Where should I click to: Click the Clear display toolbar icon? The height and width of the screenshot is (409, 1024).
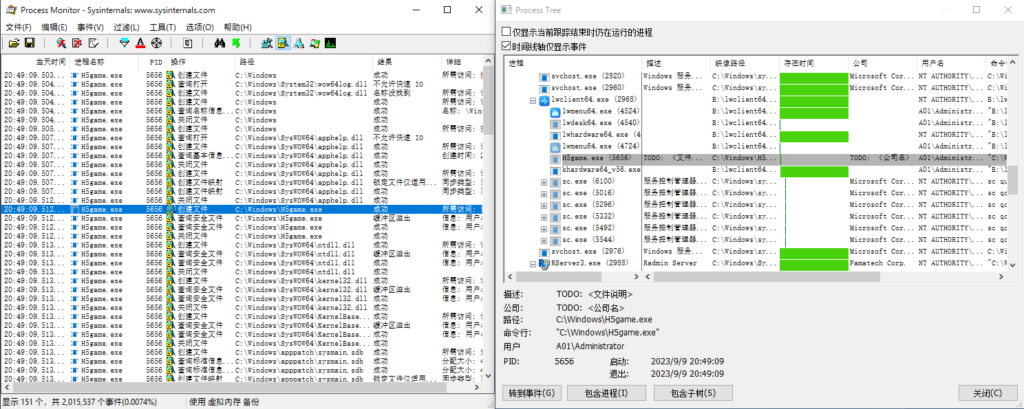click(93, 43)
